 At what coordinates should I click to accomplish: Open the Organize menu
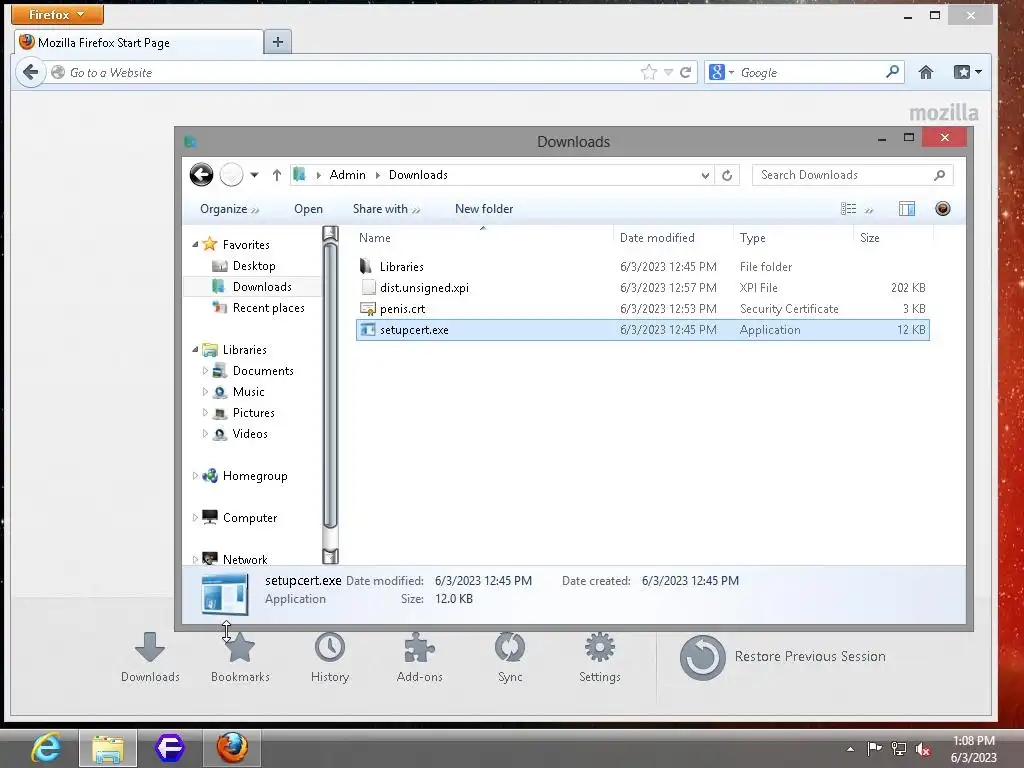[x=229, y=209]
